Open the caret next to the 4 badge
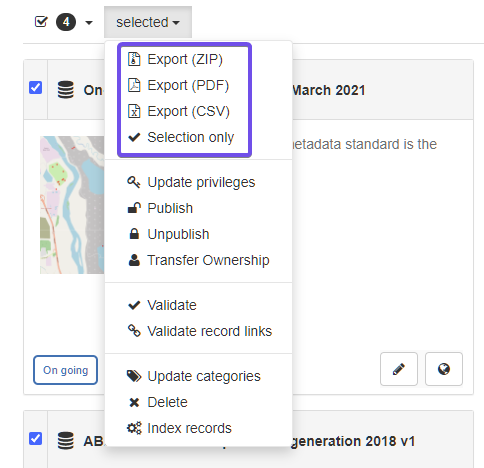Viewport: 484px width, 468px height. point(89,23)
